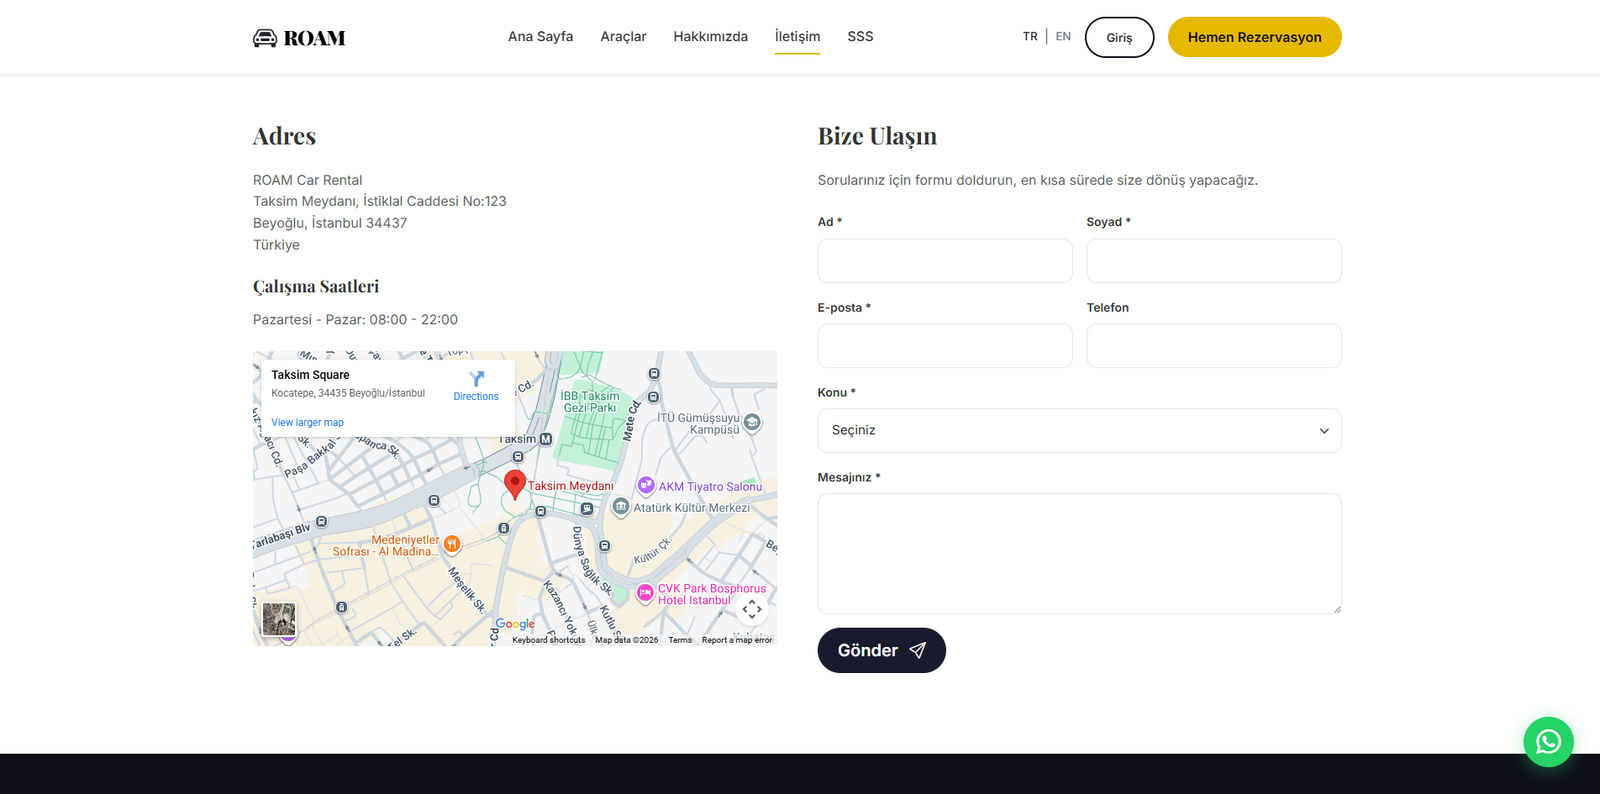Go to Hakkımızda page
The width and height of the screenshot is (1600, 794).
(710, 37)
